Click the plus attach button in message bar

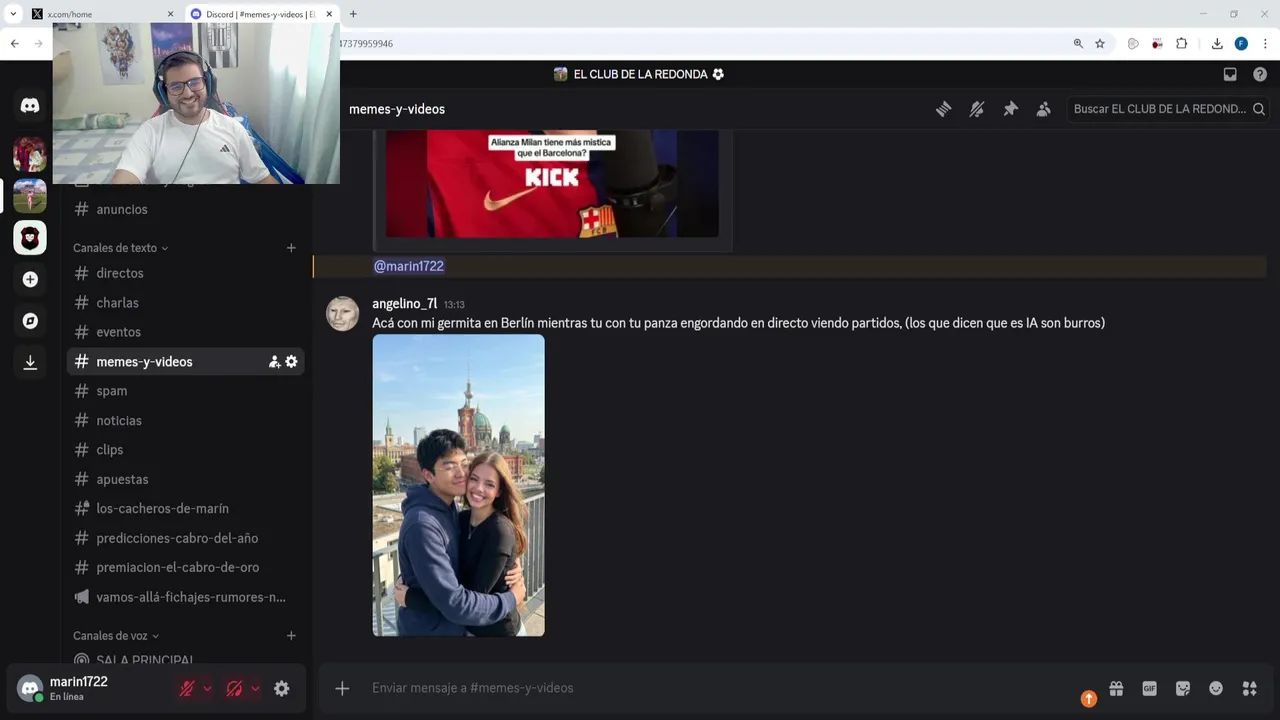(342, 688)
